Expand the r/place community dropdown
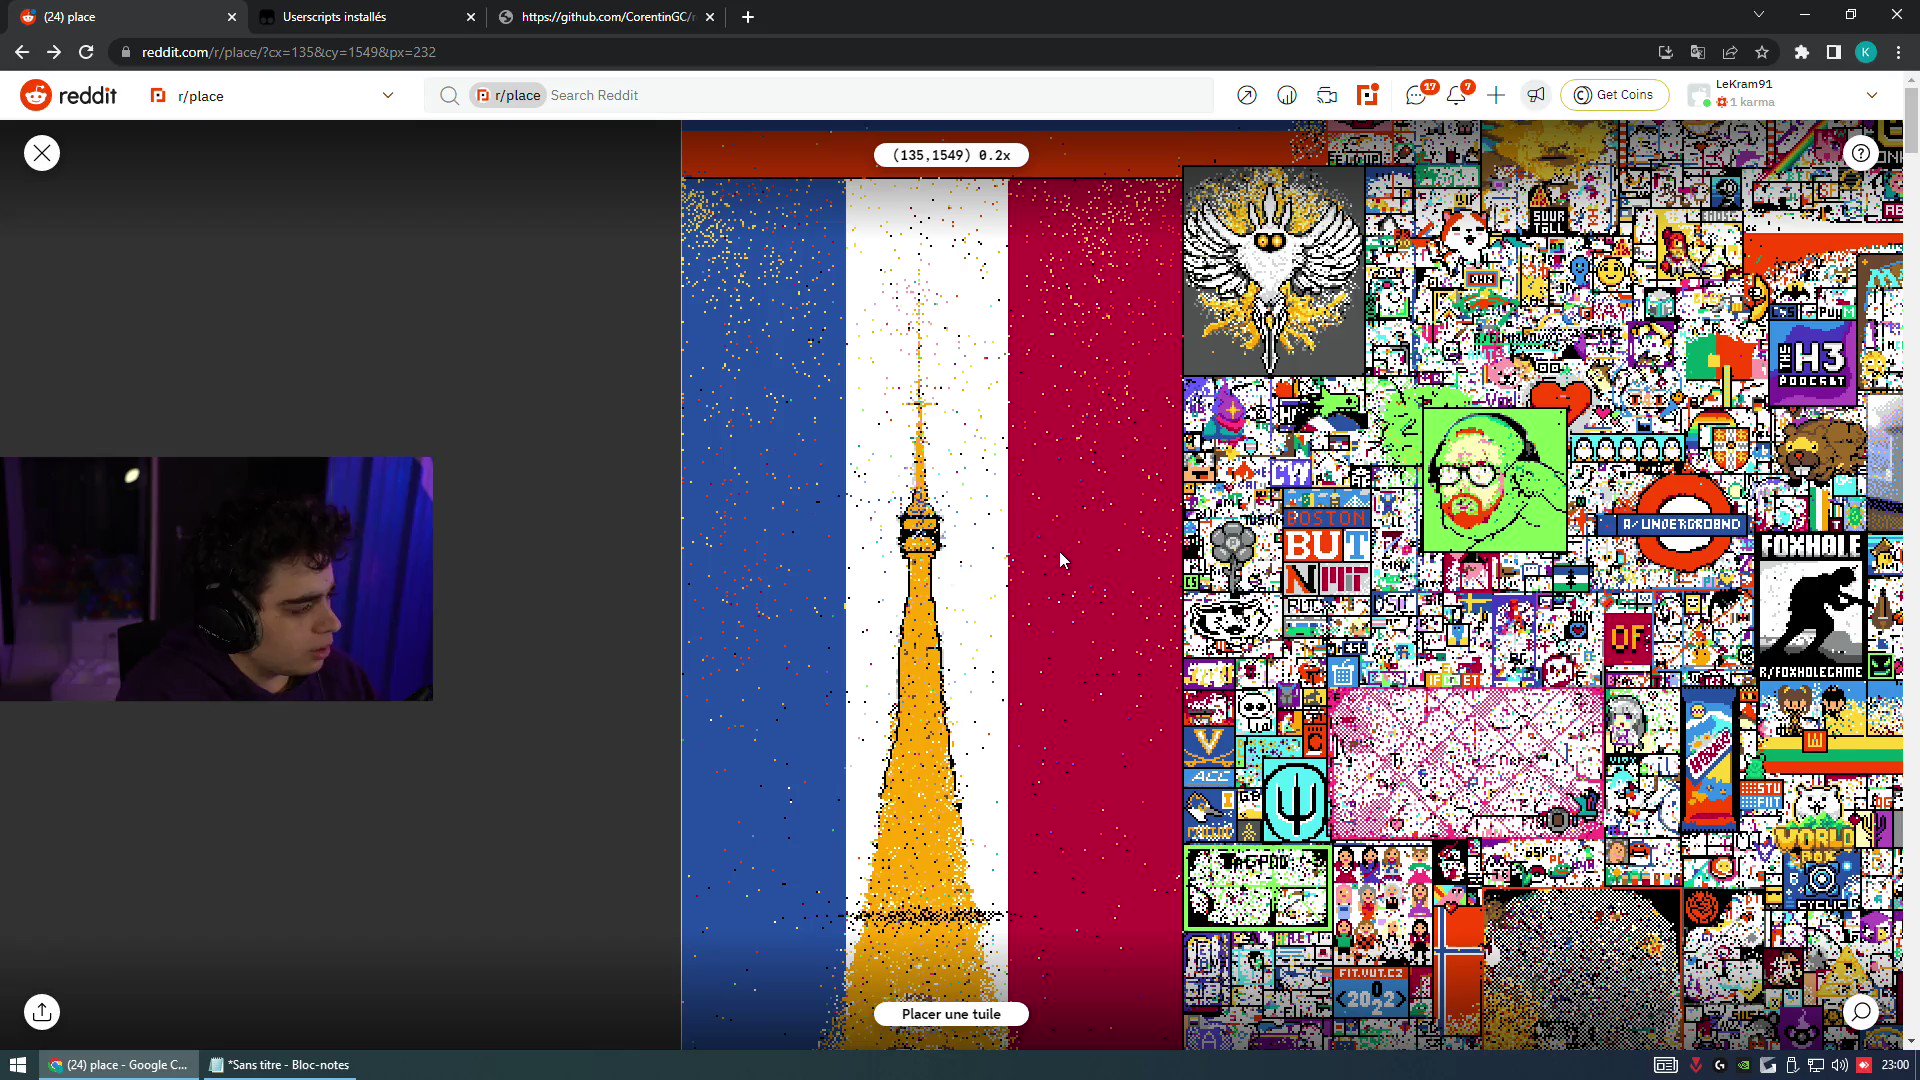The height and width of the screenshot is (1080, 1920). click(388, 95)
